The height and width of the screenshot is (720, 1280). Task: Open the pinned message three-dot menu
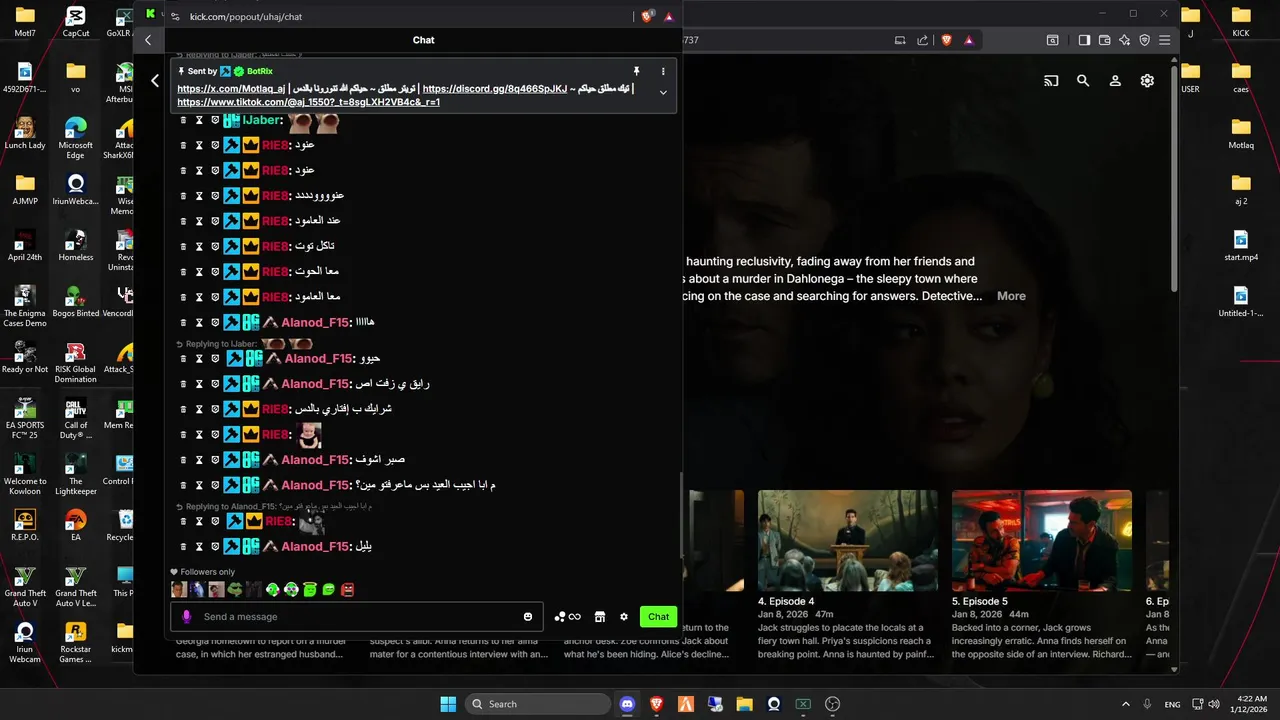coord(662,71)
